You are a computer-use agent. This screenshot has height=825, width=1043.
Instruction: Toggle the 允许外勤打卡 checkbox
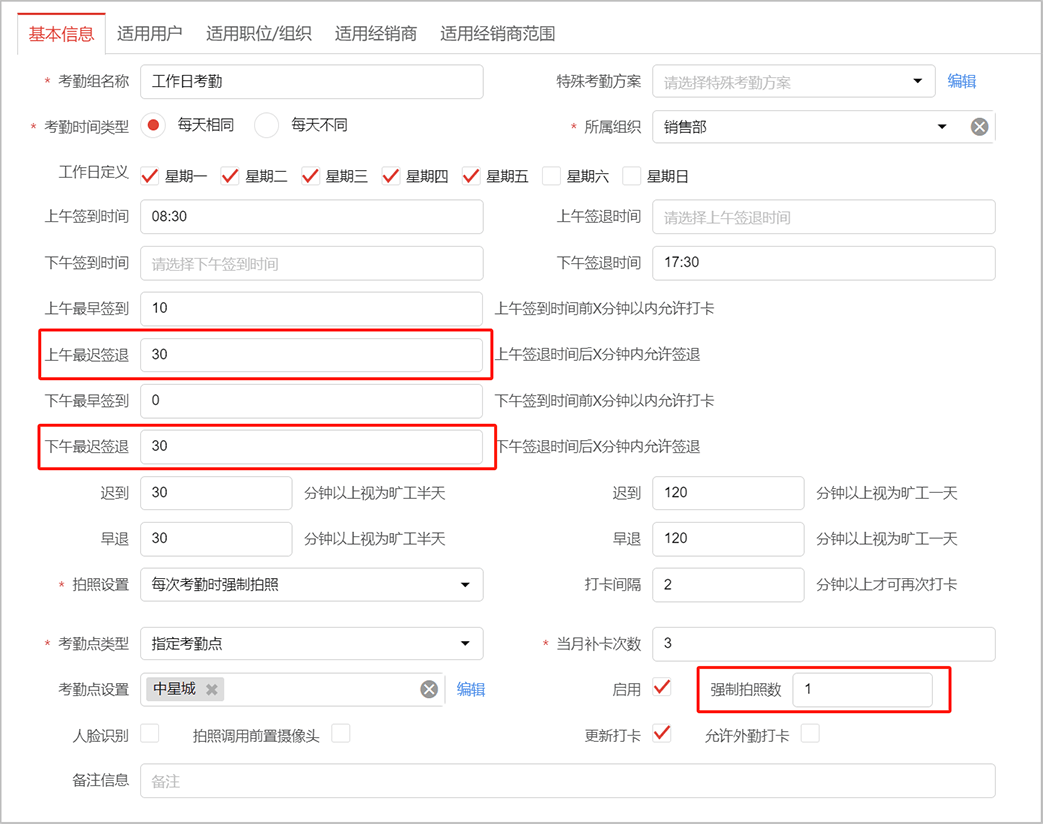point(810,734)
